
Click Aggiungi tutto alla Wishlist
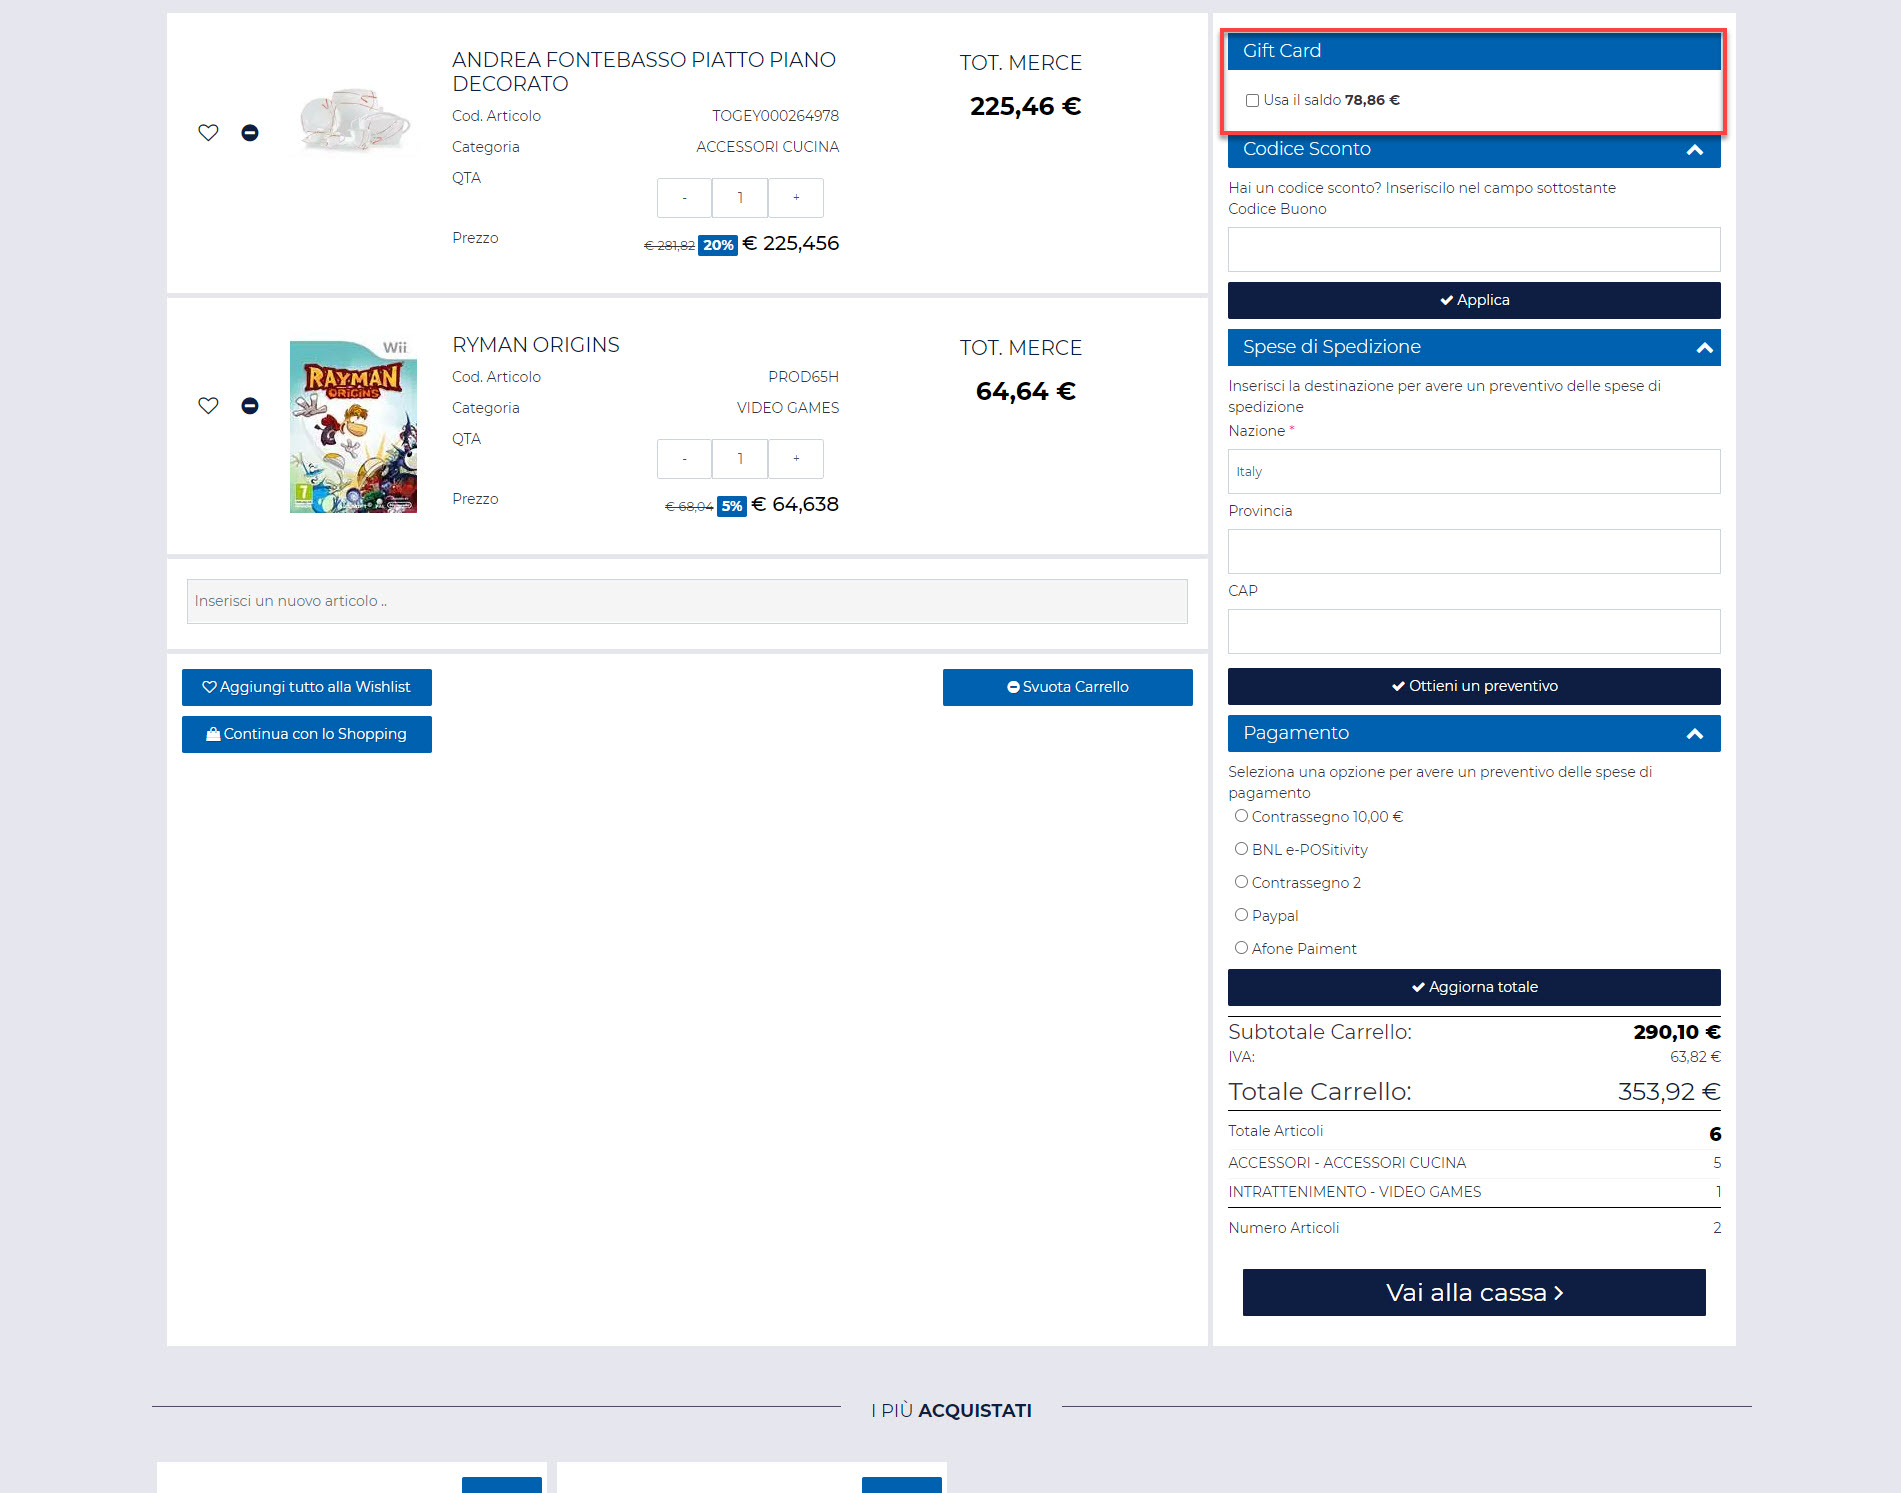coord(306,687)
